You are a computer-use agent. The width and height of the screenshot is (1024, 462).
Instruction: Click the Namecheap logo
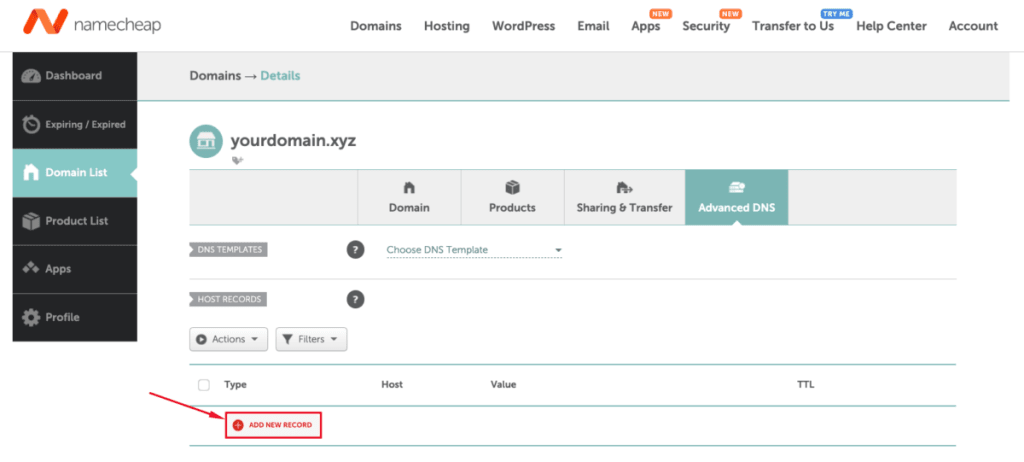point(92,22)
